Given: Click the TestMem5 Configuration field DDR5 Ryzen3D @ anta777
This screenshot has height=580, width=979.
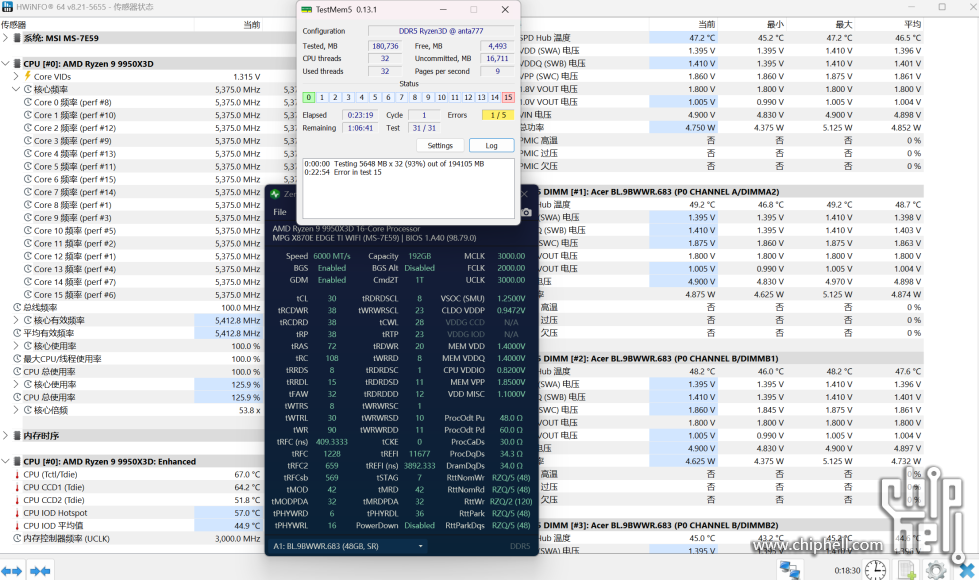Looking at the screenshot, I should click(441, 31).
